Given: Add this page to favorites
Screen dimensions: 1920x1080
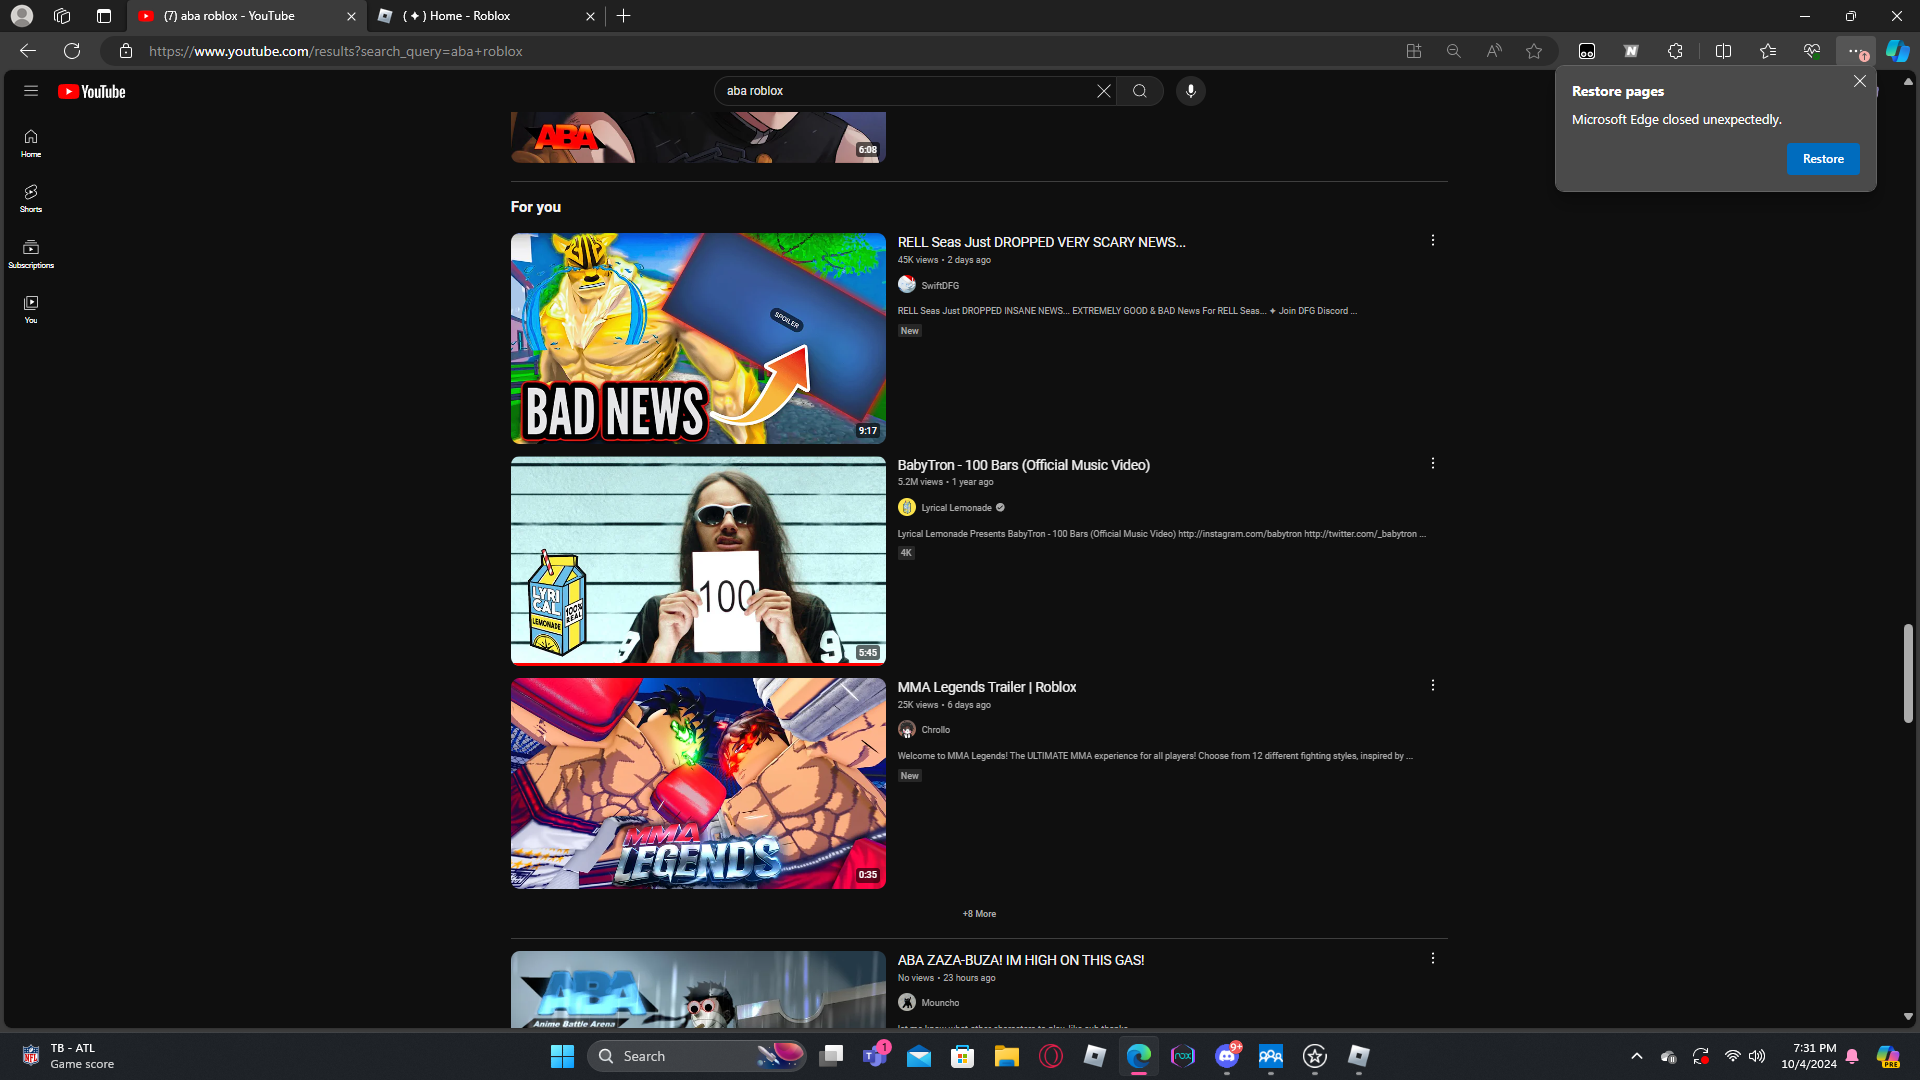Looking at the screenshot, I should tap(1534, 51).
